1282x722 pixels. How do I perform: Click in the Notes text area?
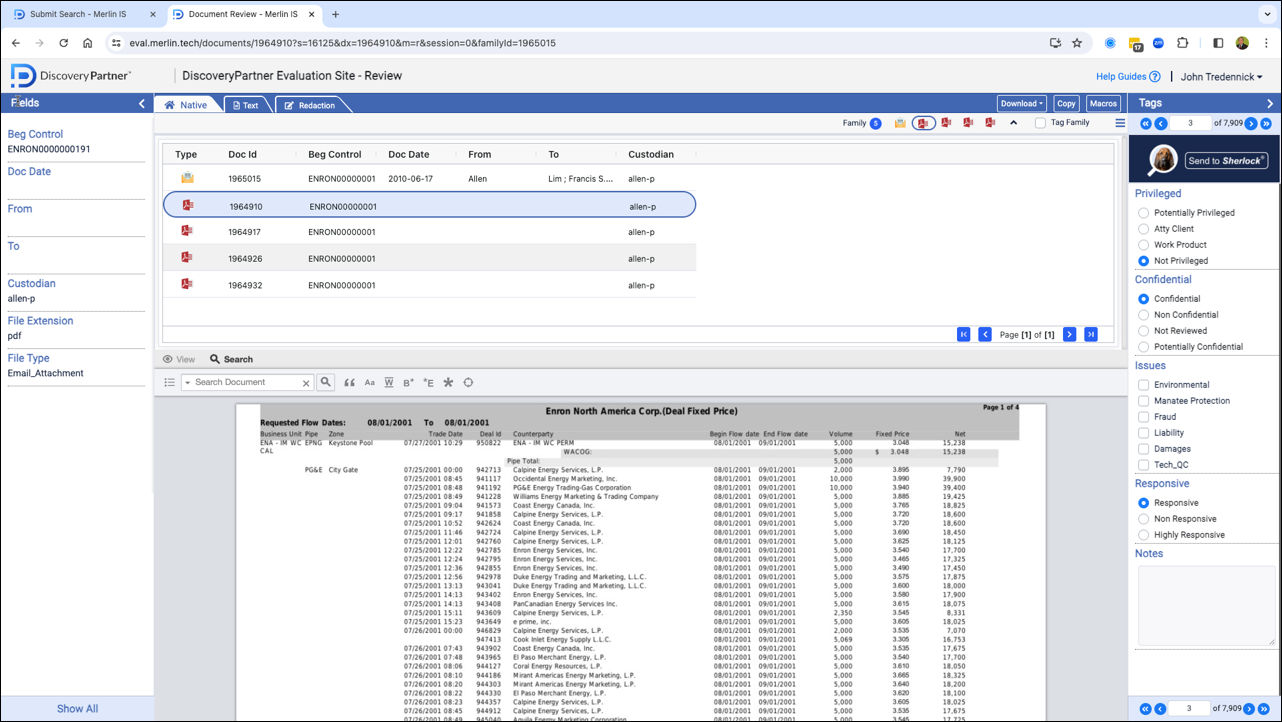click(x=1206, y=605)
